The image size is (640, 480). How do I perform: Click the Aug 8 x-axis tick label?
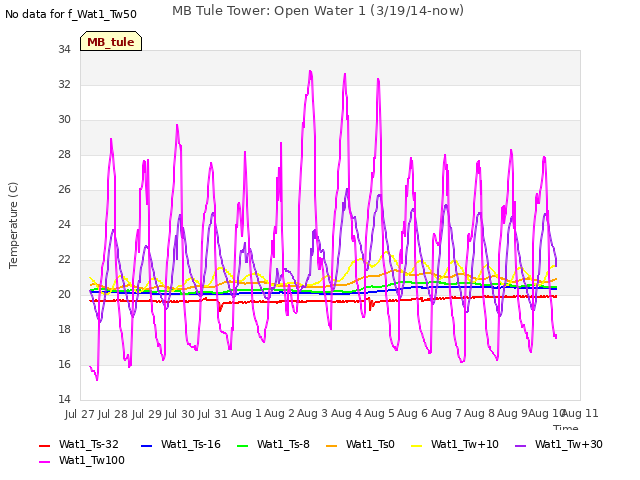point(479,413)
